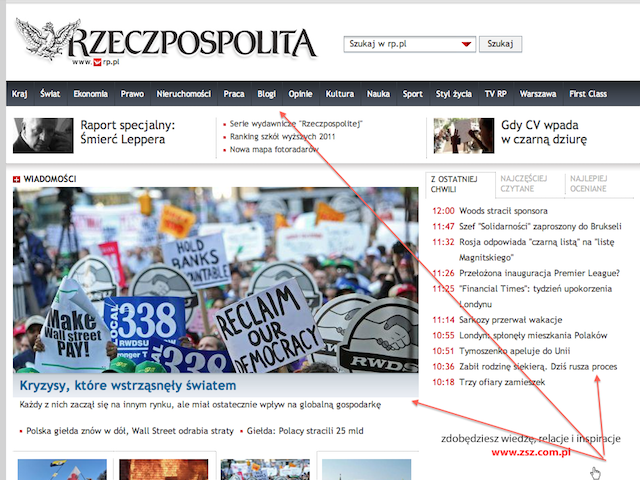Viewport: 640px width, 480px height.
Task: Open the flag photo thumbnail below the news
Action: (x=62, y=469)
